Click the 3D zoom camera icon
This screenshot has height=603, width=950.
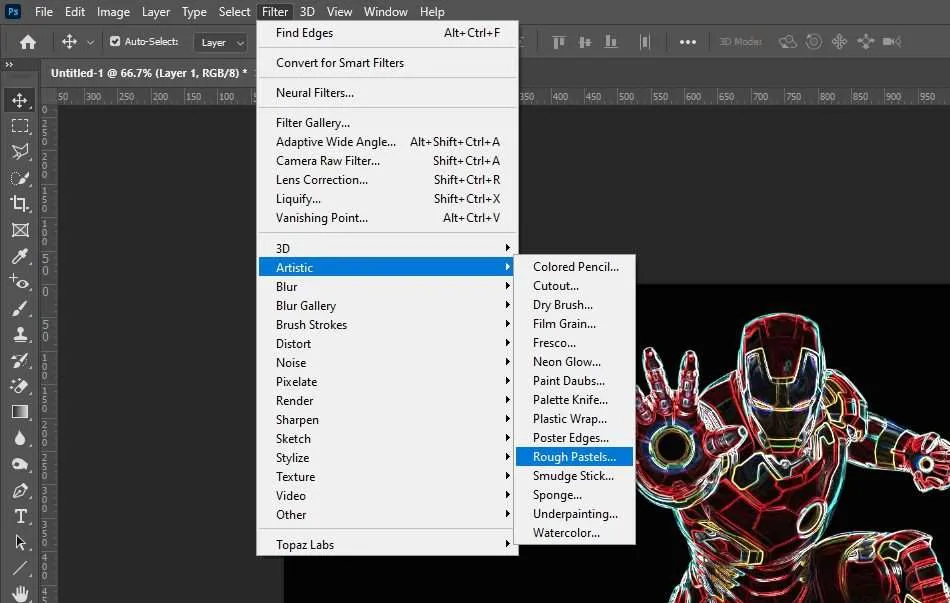tap(892, 42)
